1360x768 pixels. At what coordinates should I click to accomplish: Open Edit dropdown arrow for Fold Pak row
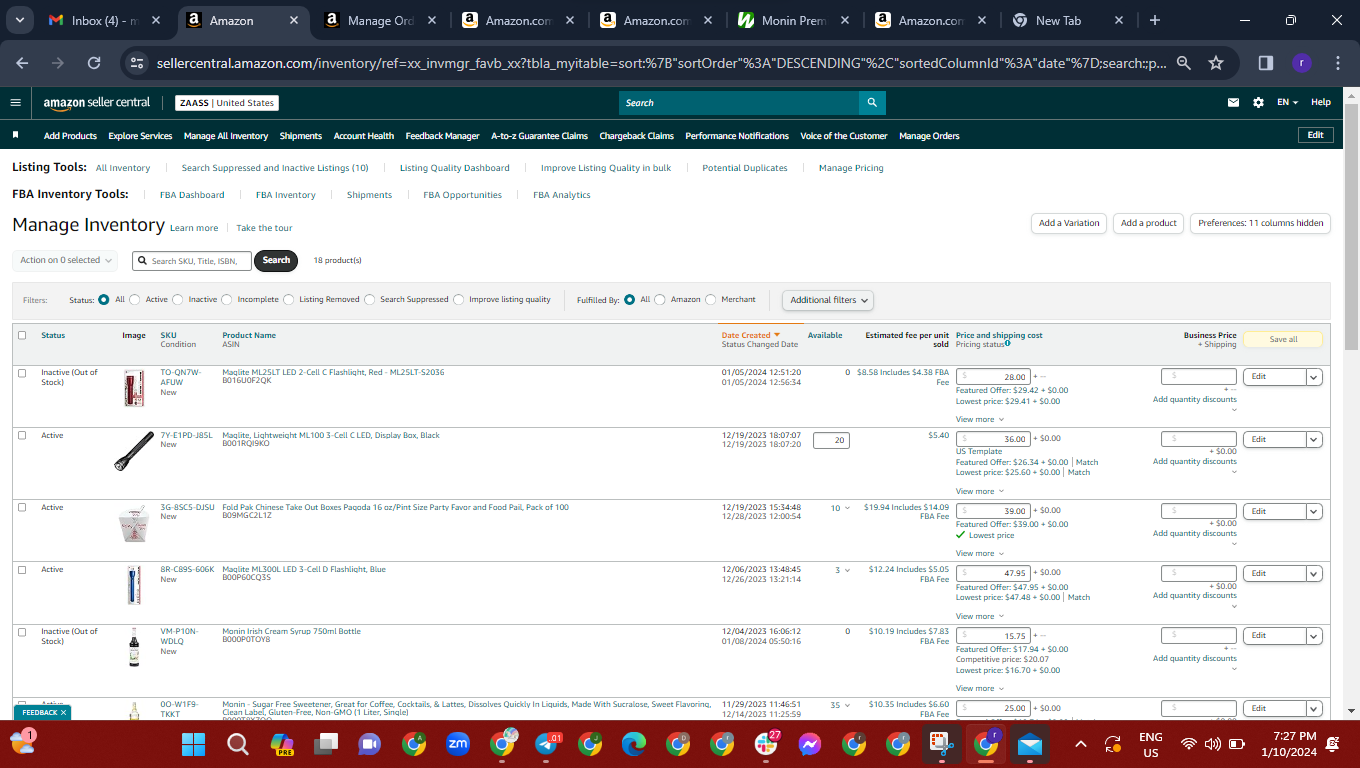(1314, 511)
